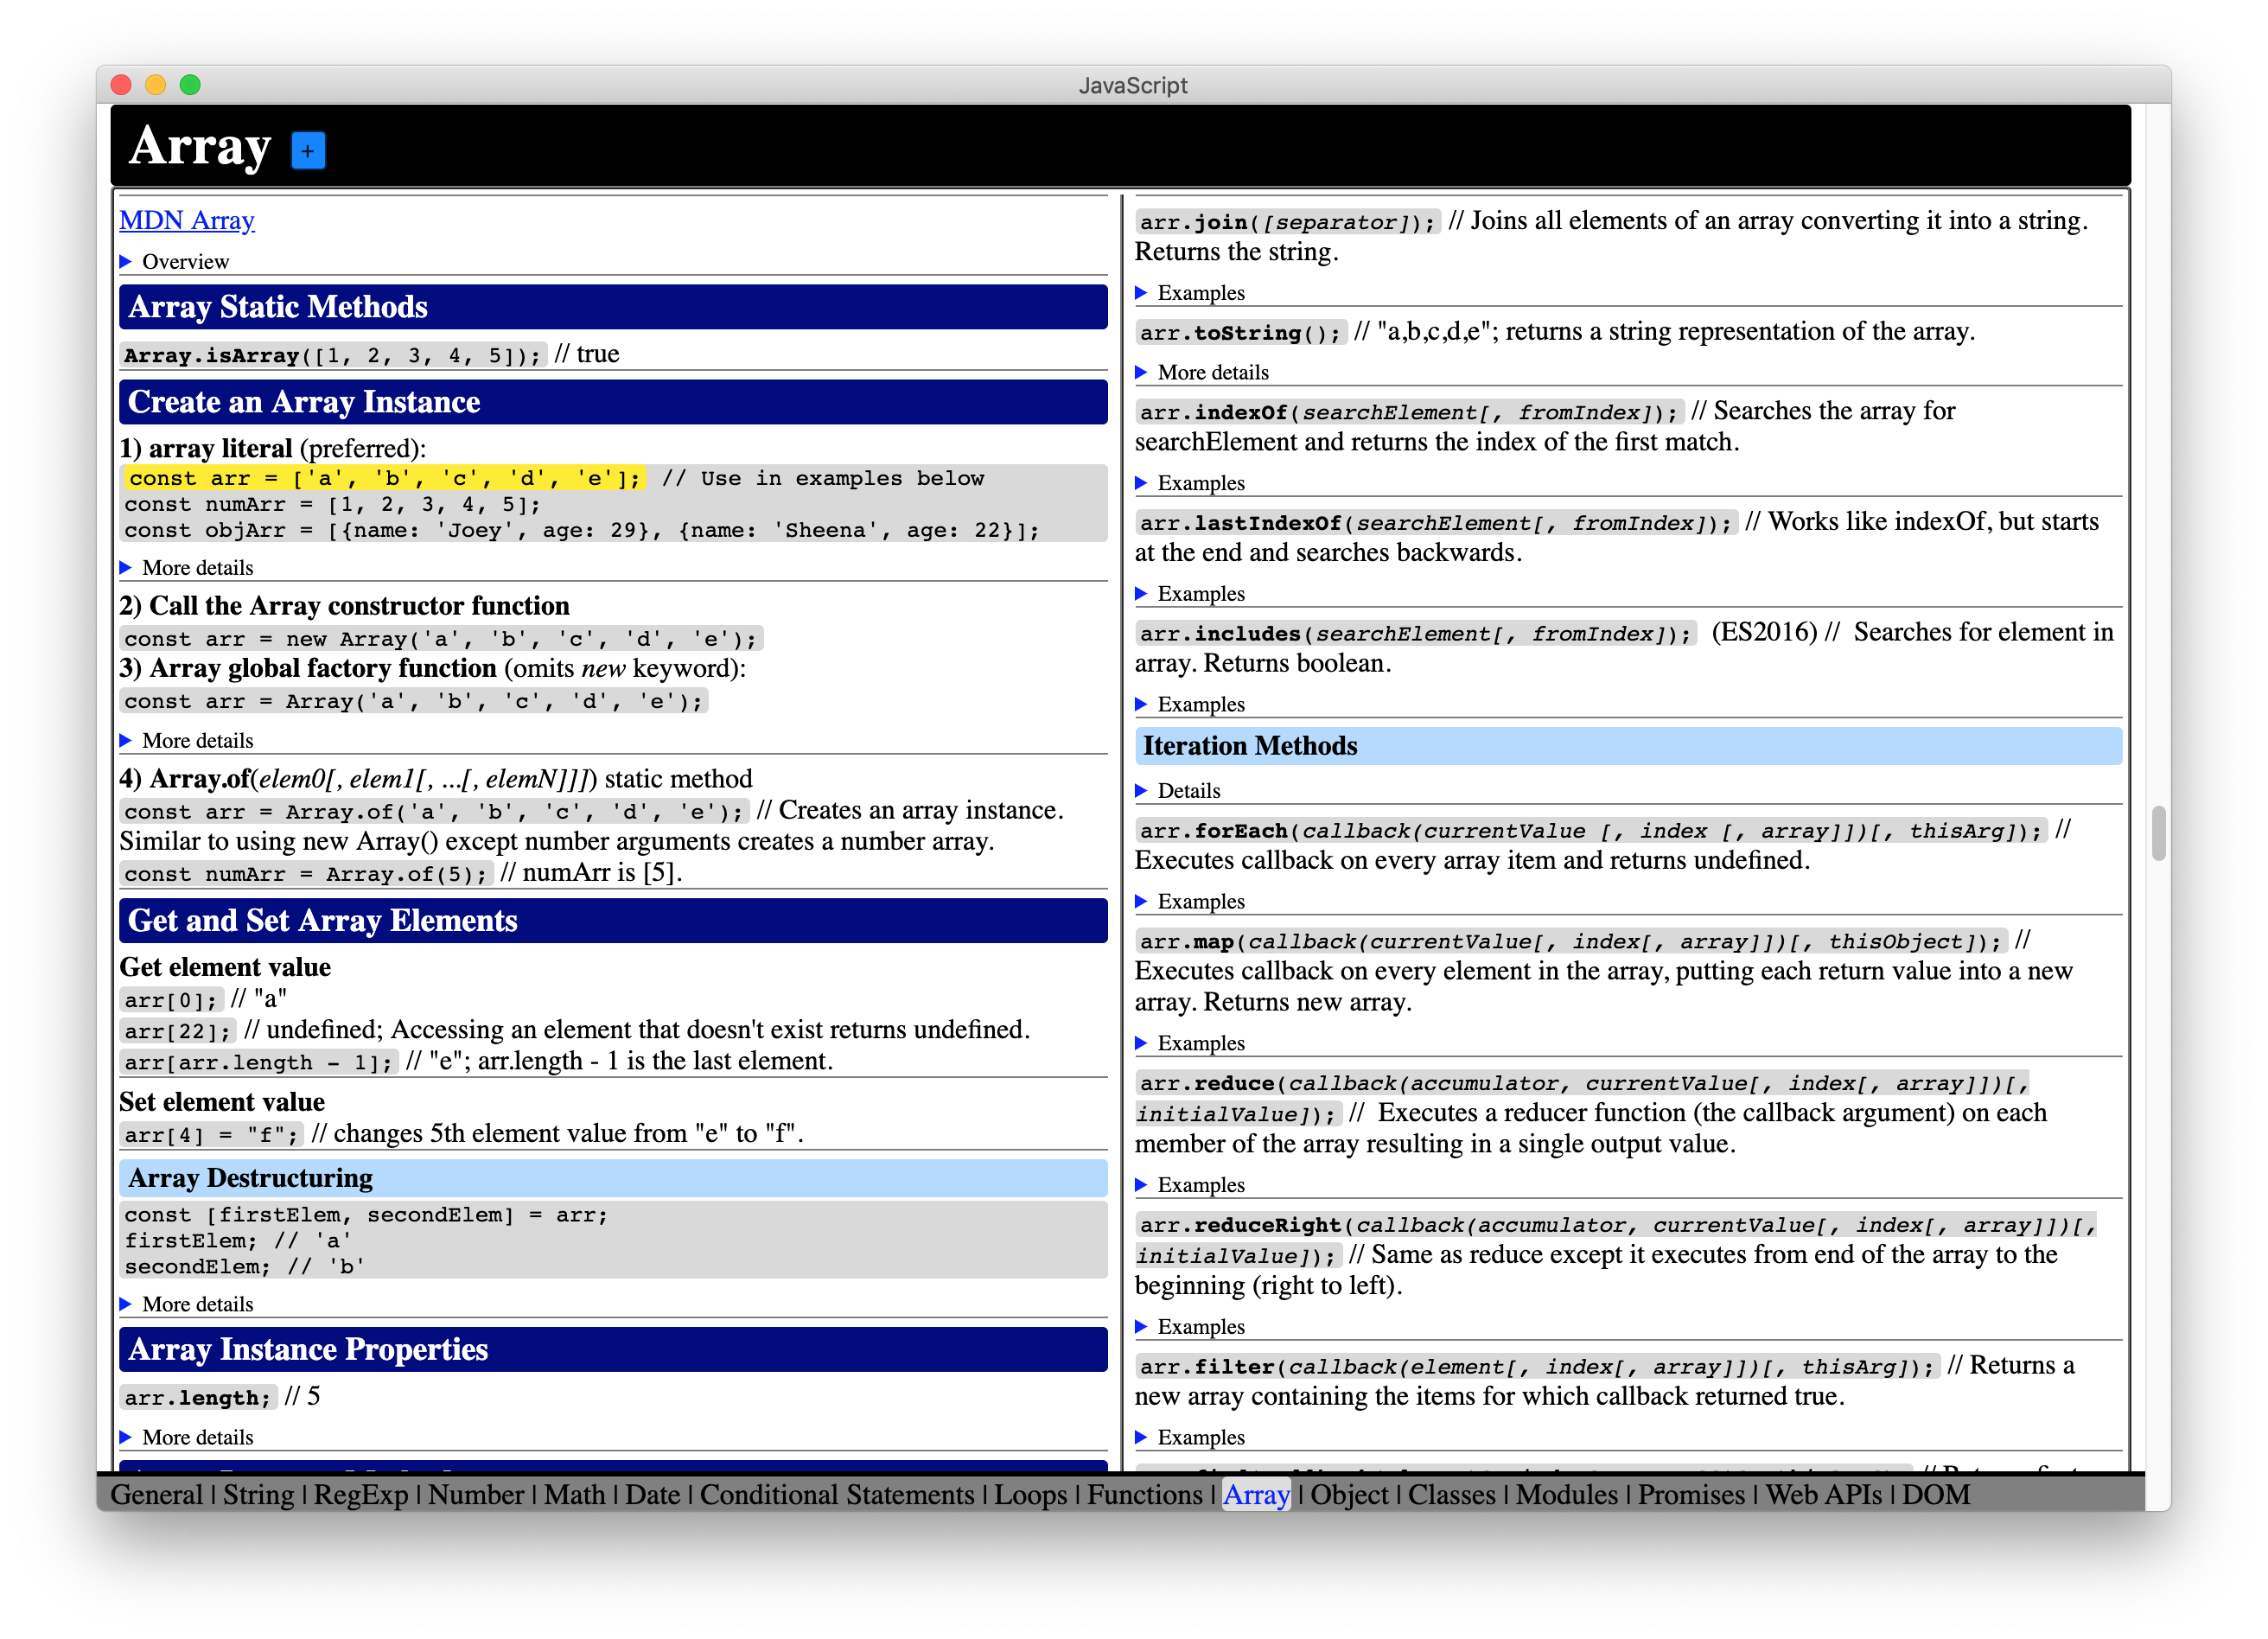
Task: Switch to the String tab
Action: click(258, 1495)
